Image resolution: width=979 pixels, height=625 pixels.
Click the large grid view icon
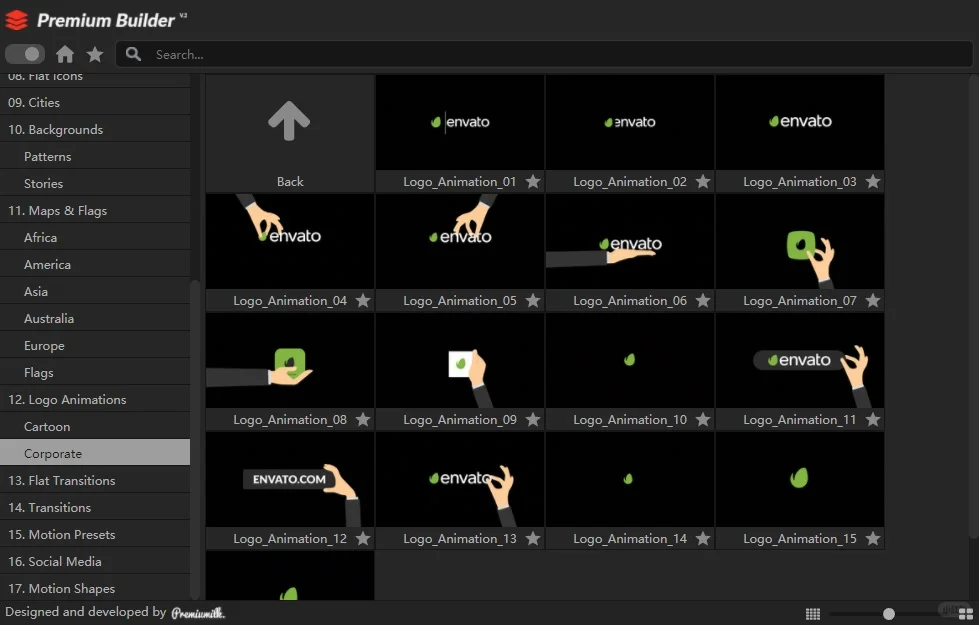(966, 614)
